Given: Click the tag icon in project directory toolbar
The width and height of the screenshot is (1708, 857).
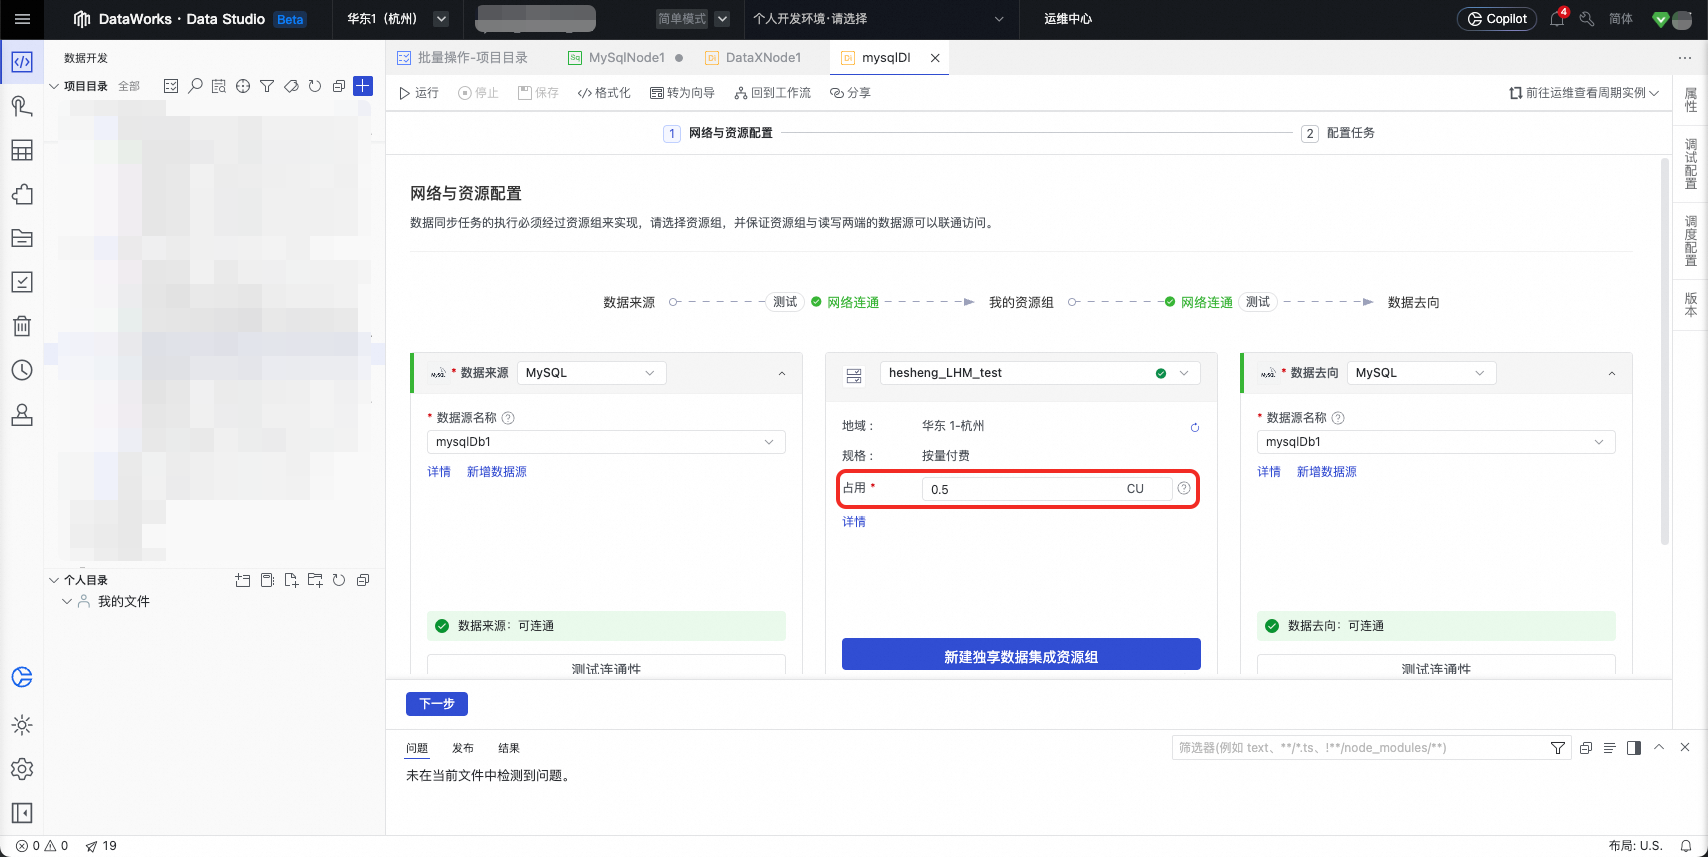Looking at the screenshot, I should coord(291,86).
